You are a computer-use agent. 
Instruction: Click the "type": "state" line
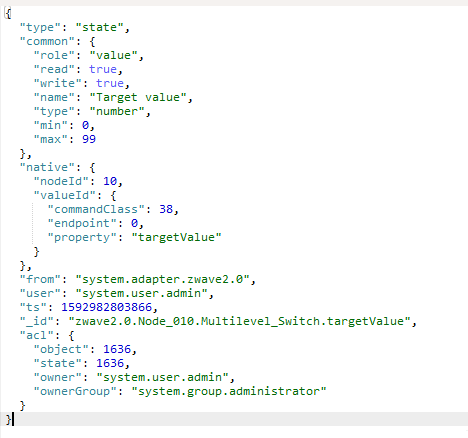pyautogui.click(x=74, y=27)
